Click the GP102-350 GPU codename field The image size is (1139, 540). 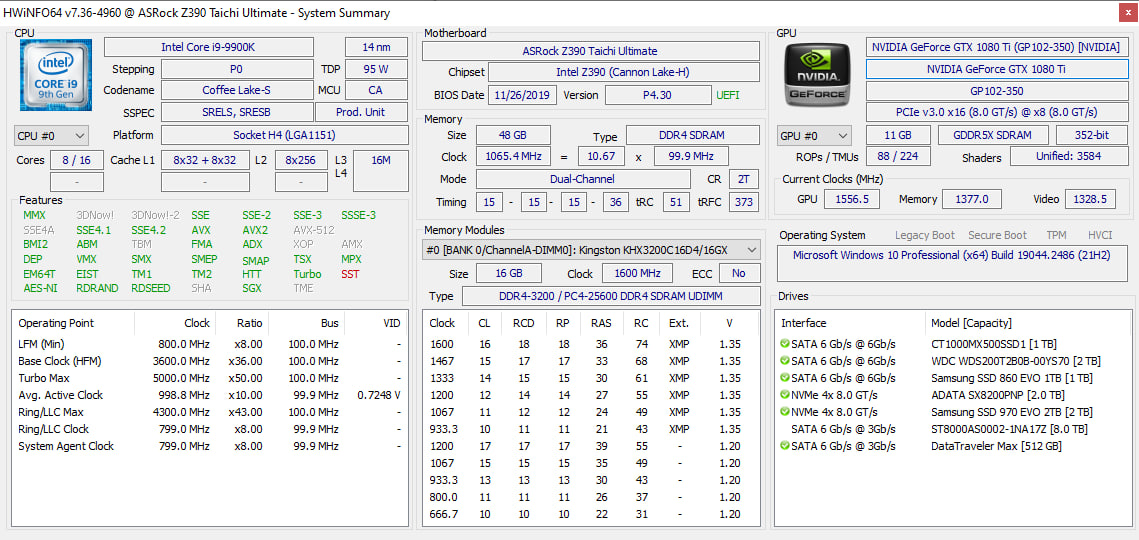tap(995, 91)
